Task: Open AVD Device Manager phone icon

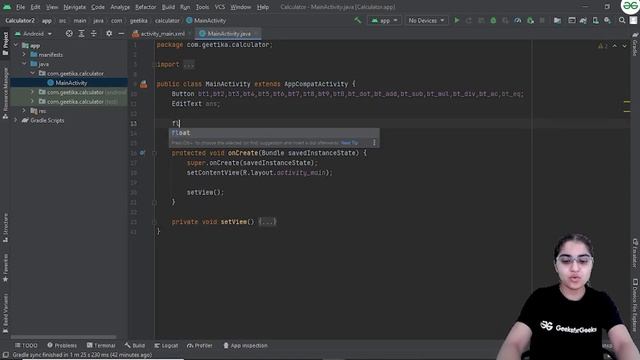Action: (x=596, y=20)
